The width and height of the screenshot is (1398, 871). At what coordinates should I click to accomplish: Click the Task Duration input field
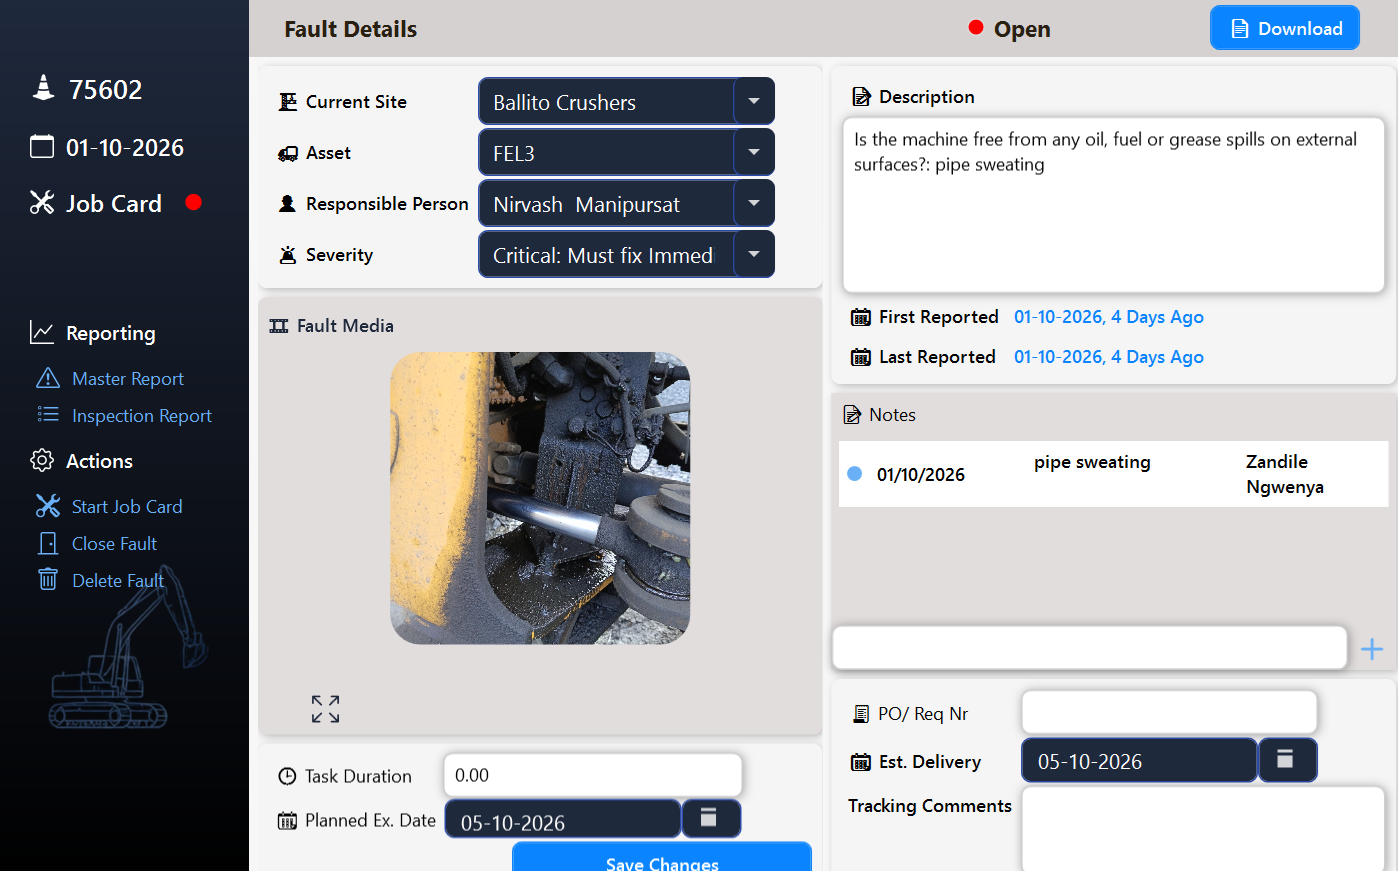click(x=593, y=775)
